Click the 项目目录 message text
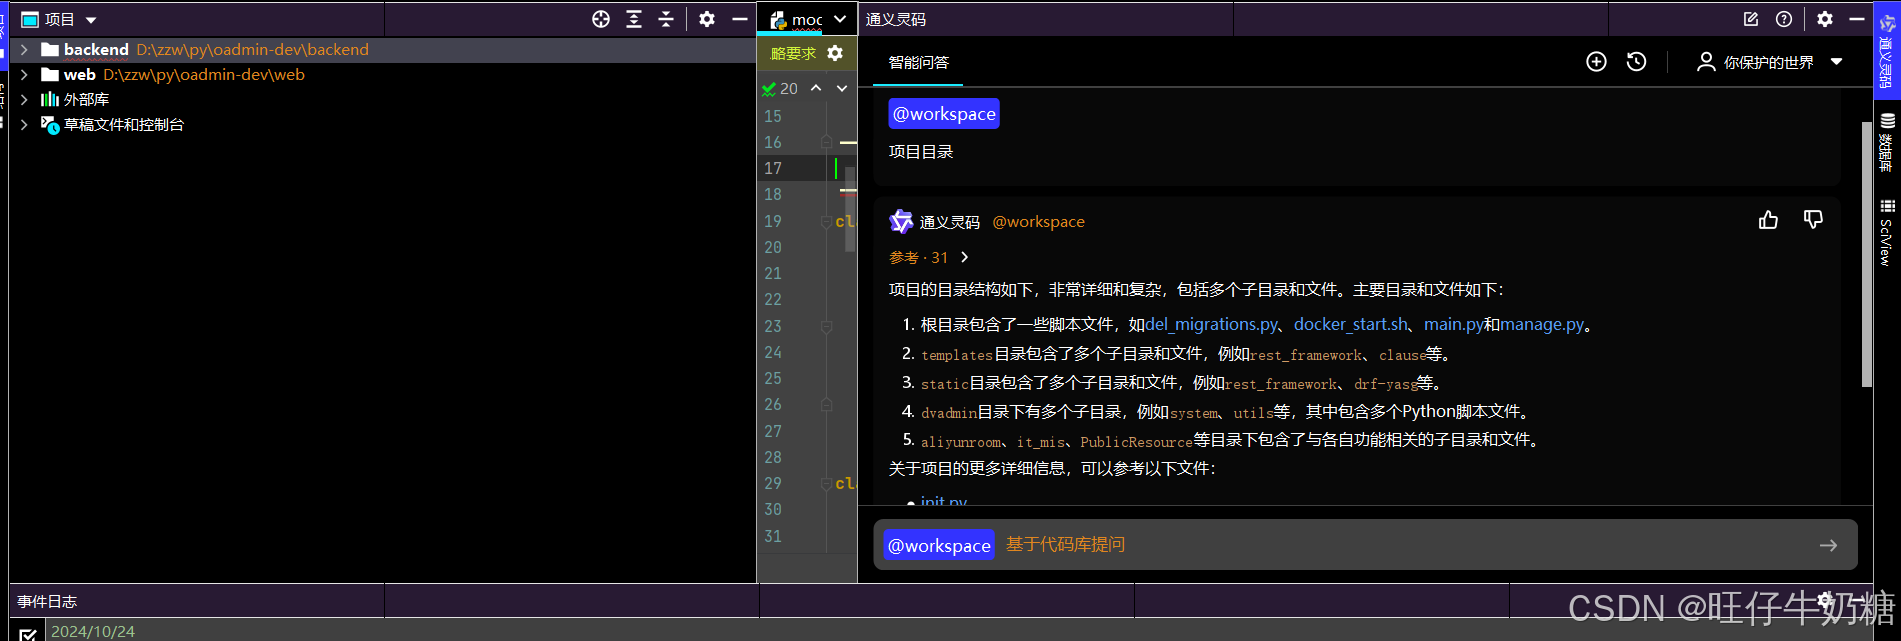 (x=921, y=152)
